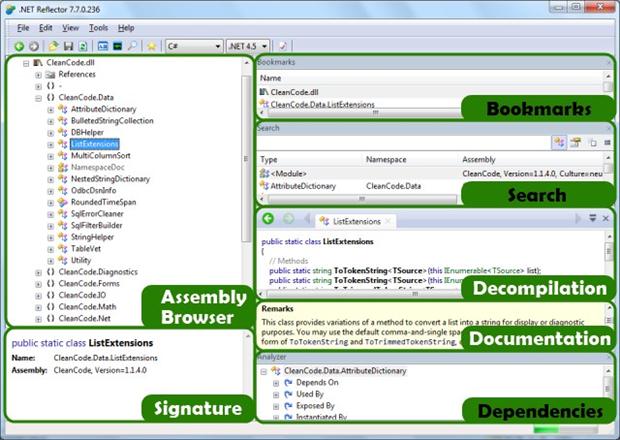The image size is (620, 440).
Task: Sort search results by Namespace column
Action: [x=410, y=159]
